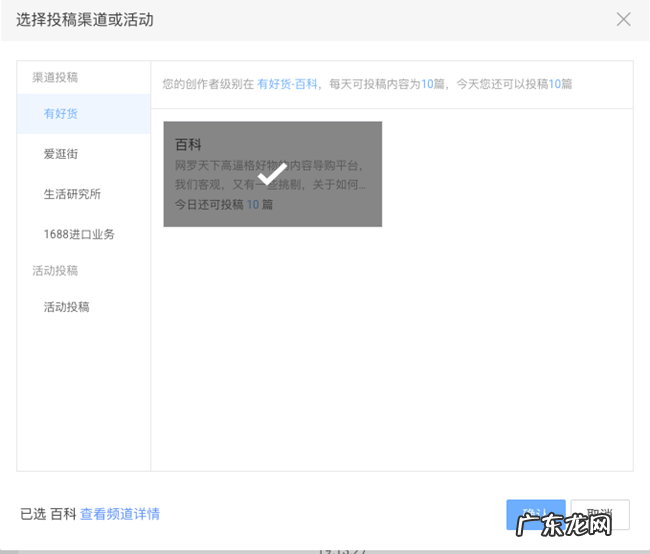Open 查看频道详情 link

tap(120, 514)
